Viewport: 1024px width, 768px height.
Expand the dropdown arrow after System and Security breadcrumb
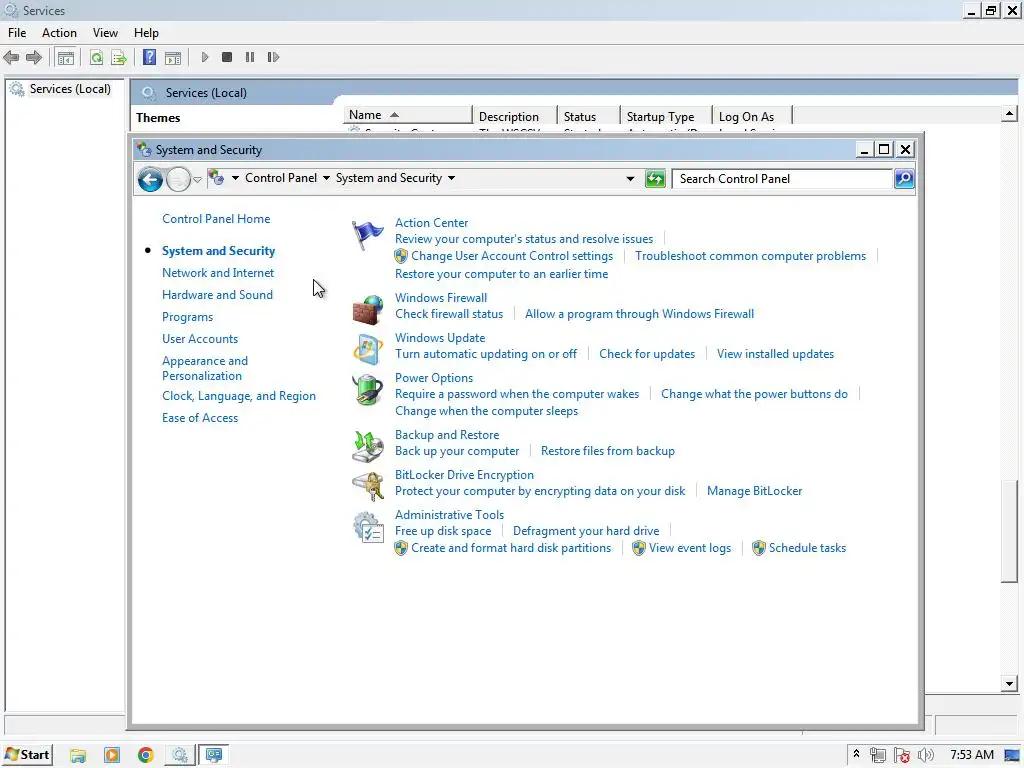451,178
